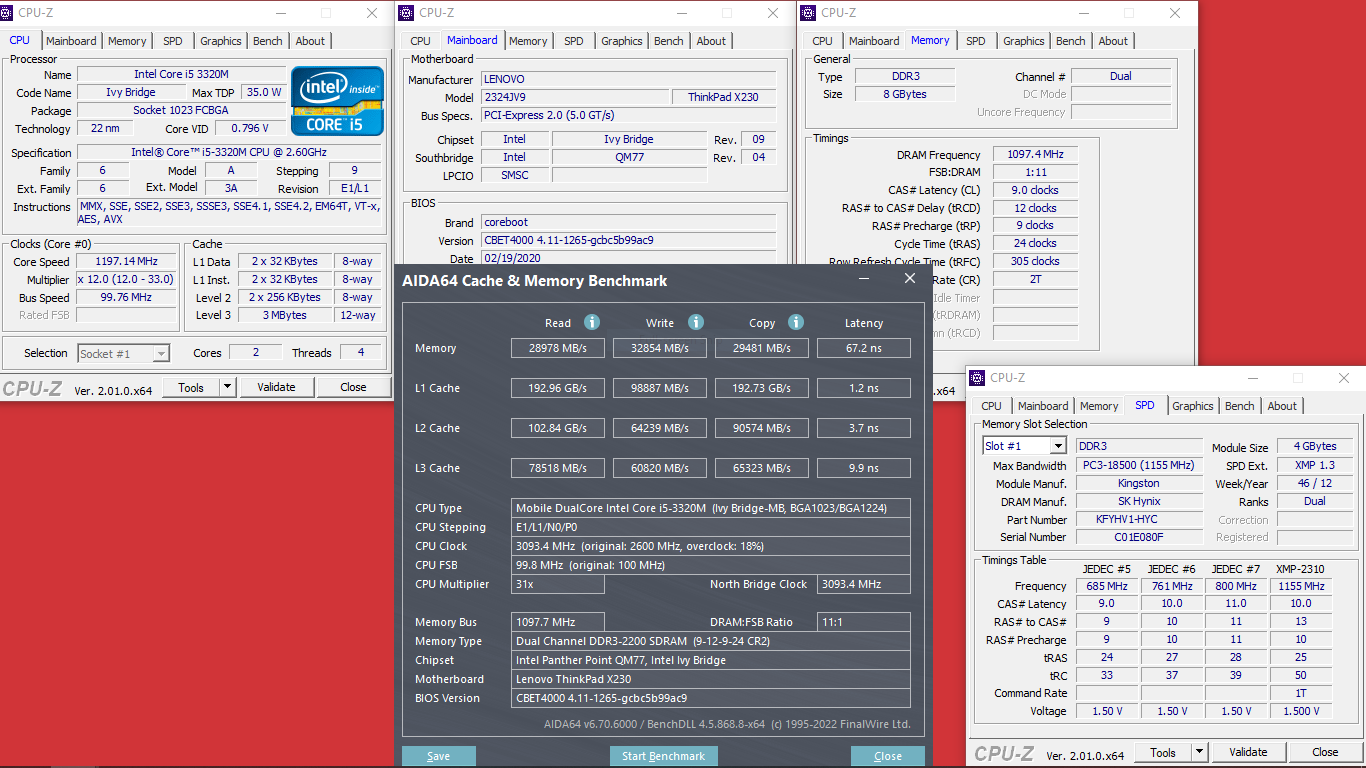Click L3 Cache Copy result 65323 MB/s
The width and height of the screenshot is (1366, 768).
coord(762,468)
